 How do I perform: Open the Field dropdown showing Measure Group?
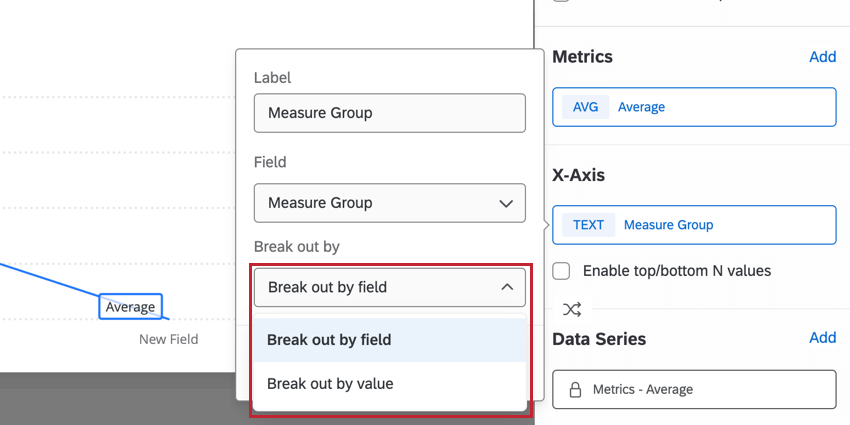pyautogui.click(x=389, y=203)
